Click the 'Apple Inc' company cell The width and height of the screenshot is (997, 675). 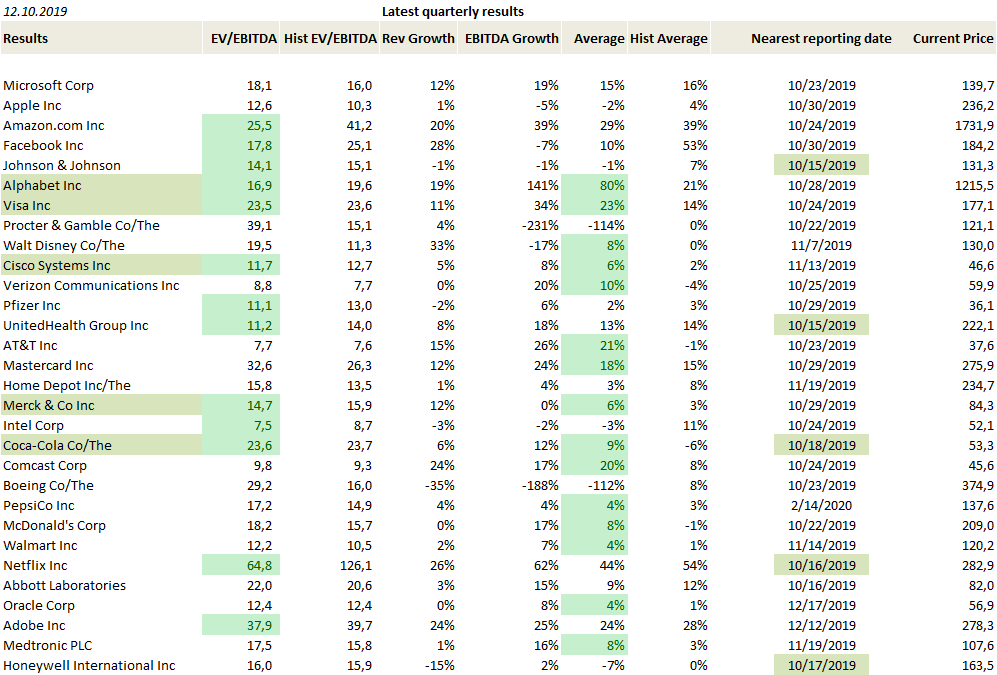(x=32, y=106)
